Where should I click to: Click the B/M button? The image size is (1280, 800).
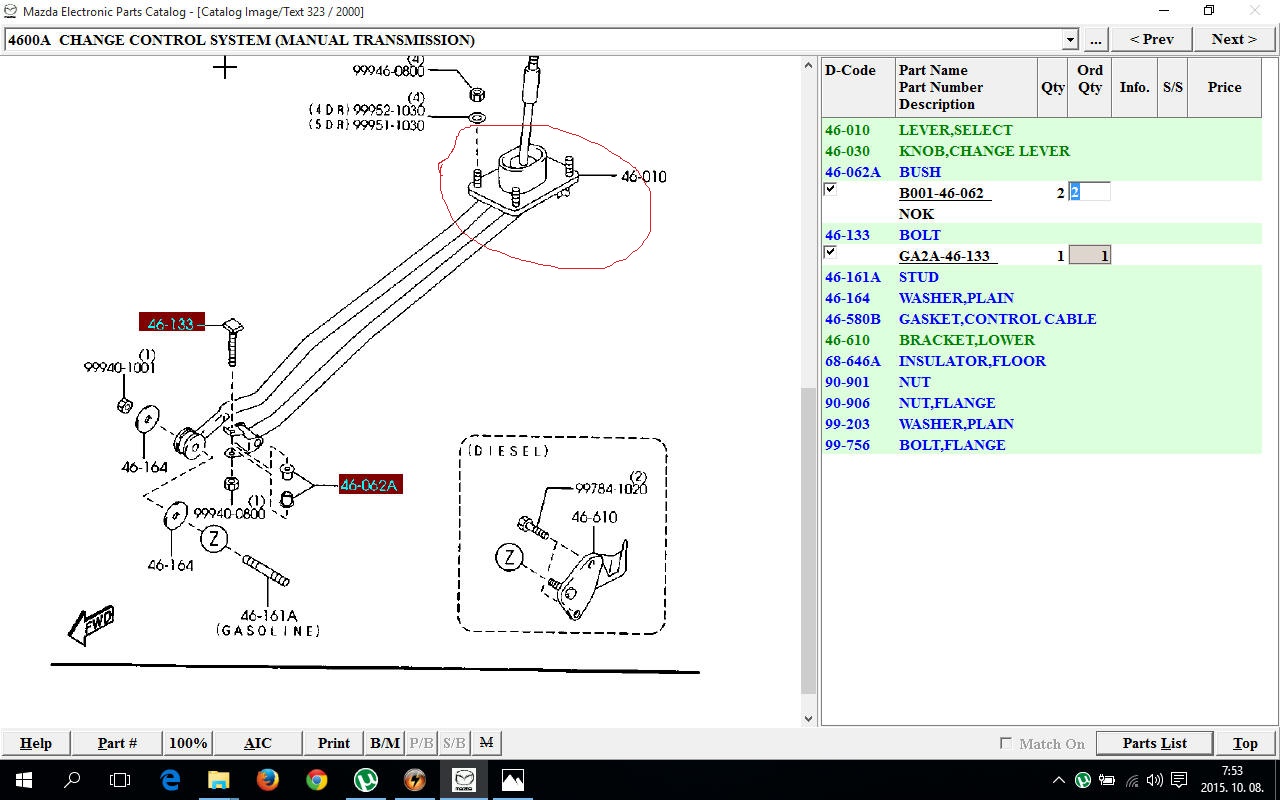pyautogui.click(x=385, y=743)
